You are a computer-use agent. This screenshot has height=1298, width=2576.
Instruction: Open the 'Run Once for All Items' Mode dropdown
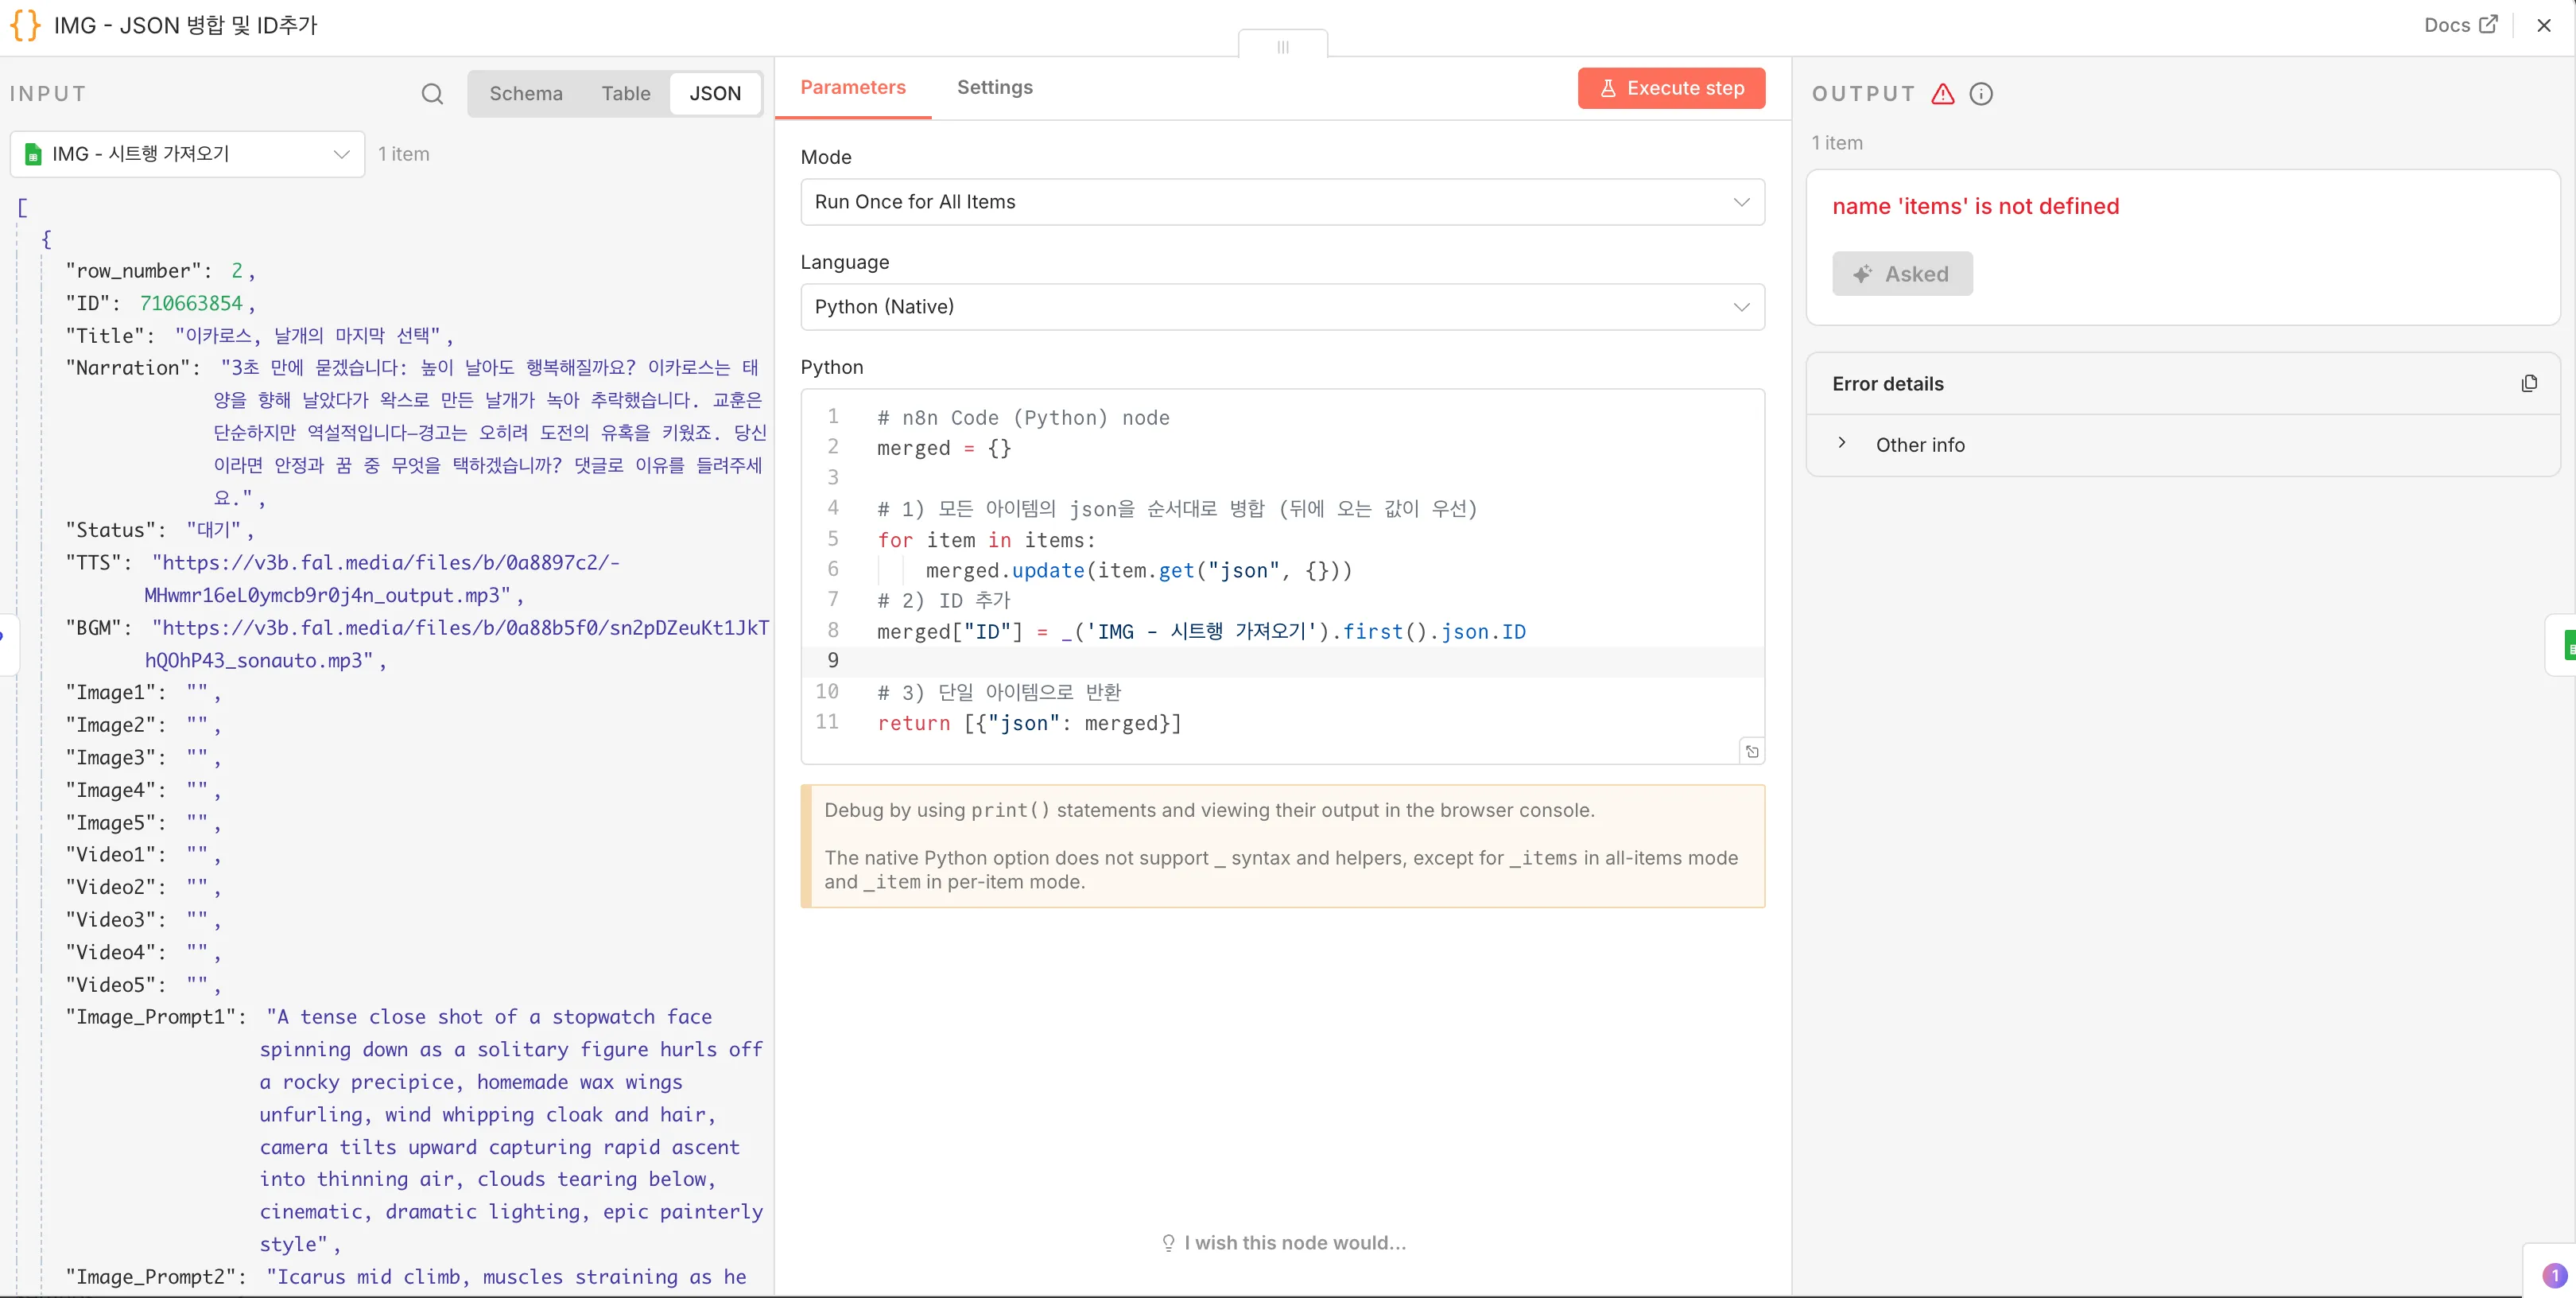[1282, 202]
